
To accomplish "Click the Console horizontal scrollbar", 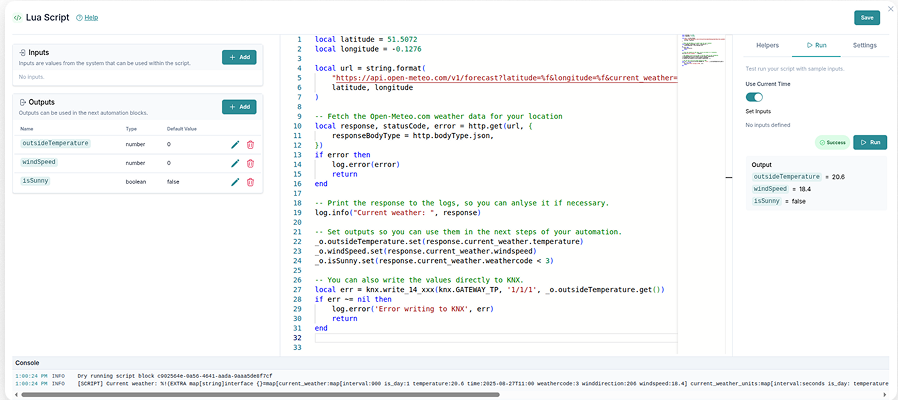I will click(x=261, y=394).
